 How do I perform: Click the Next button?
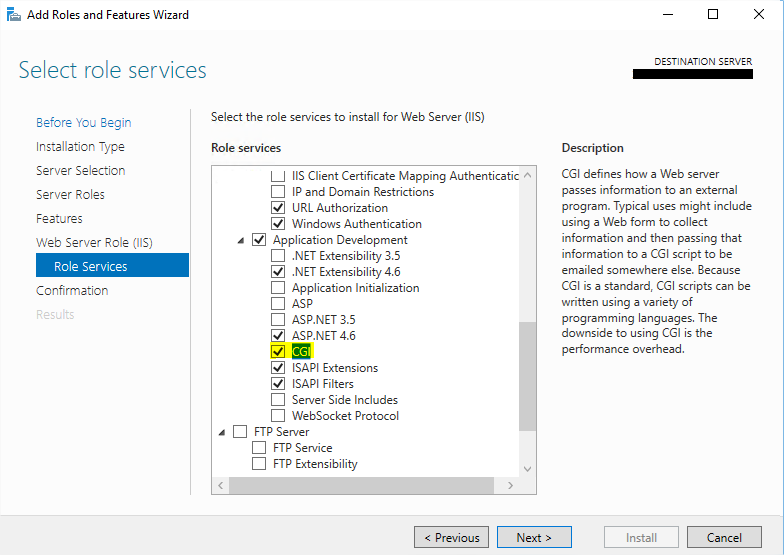534,537
